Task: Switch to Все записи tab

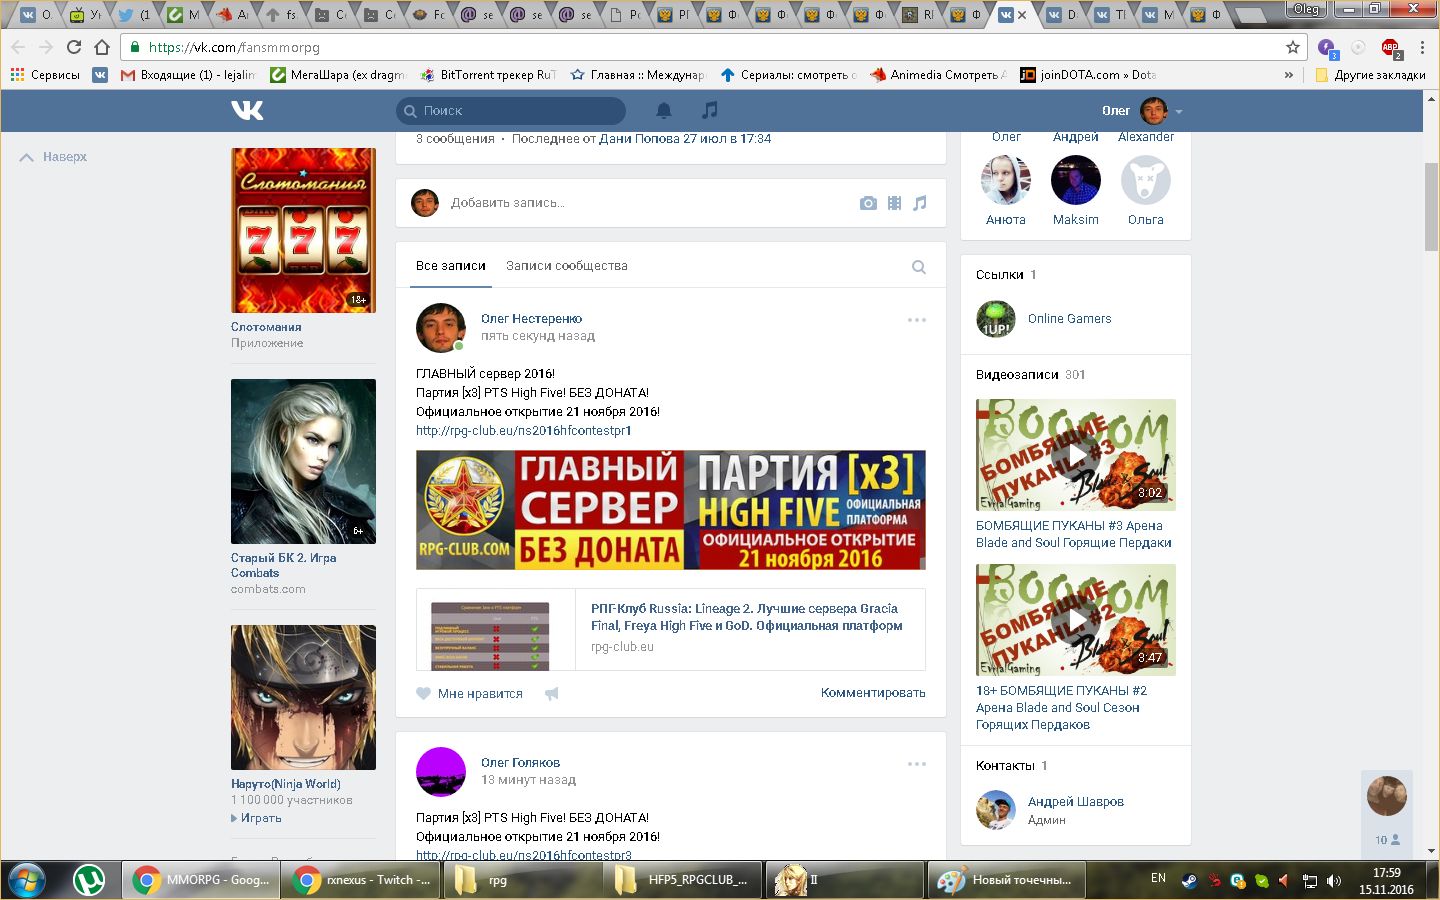Action: [x=451, y=266]
